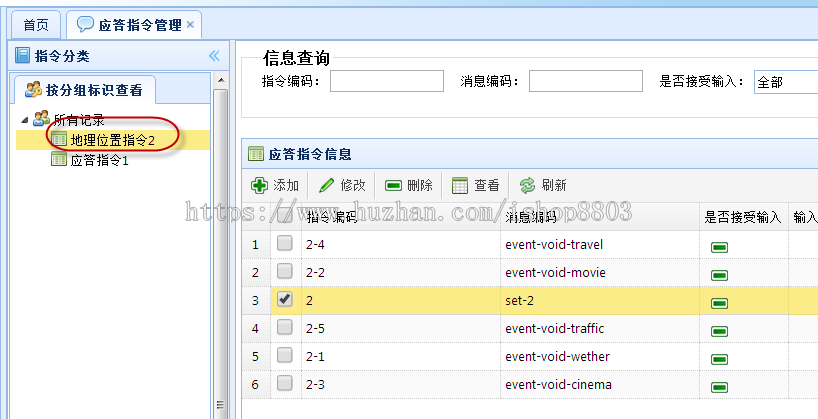
Task: Click the 指令编码 input field
Action: coord(387,81)
